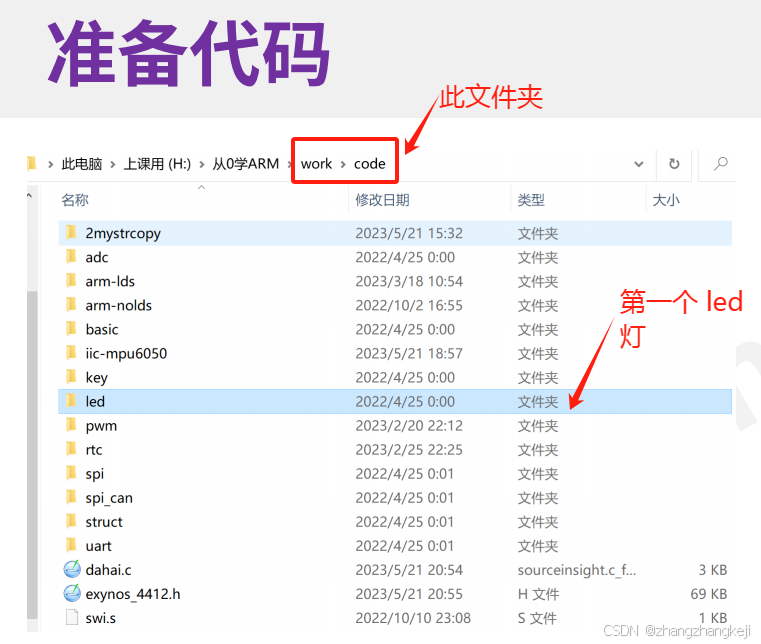
Task: Click folder icon of struct
Action: [71, 521]
